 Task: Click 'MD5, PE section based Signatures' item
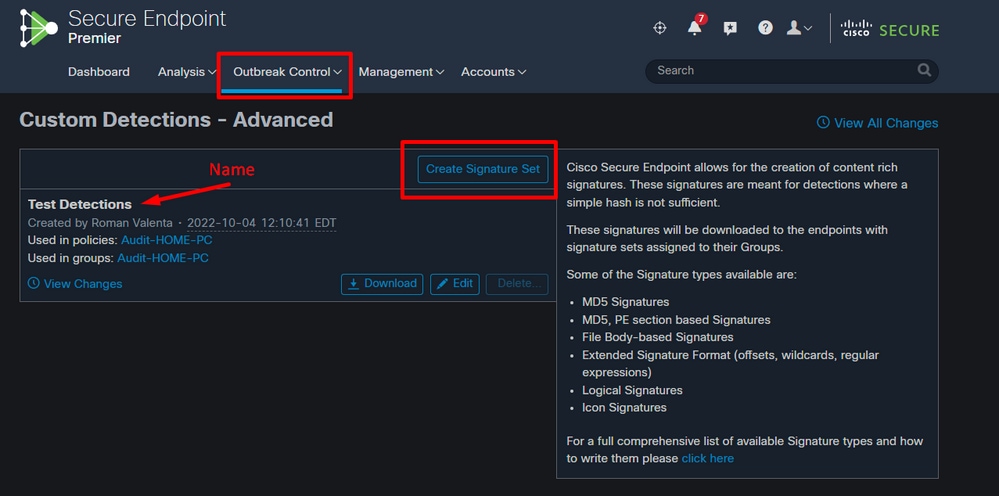(676, 320)
